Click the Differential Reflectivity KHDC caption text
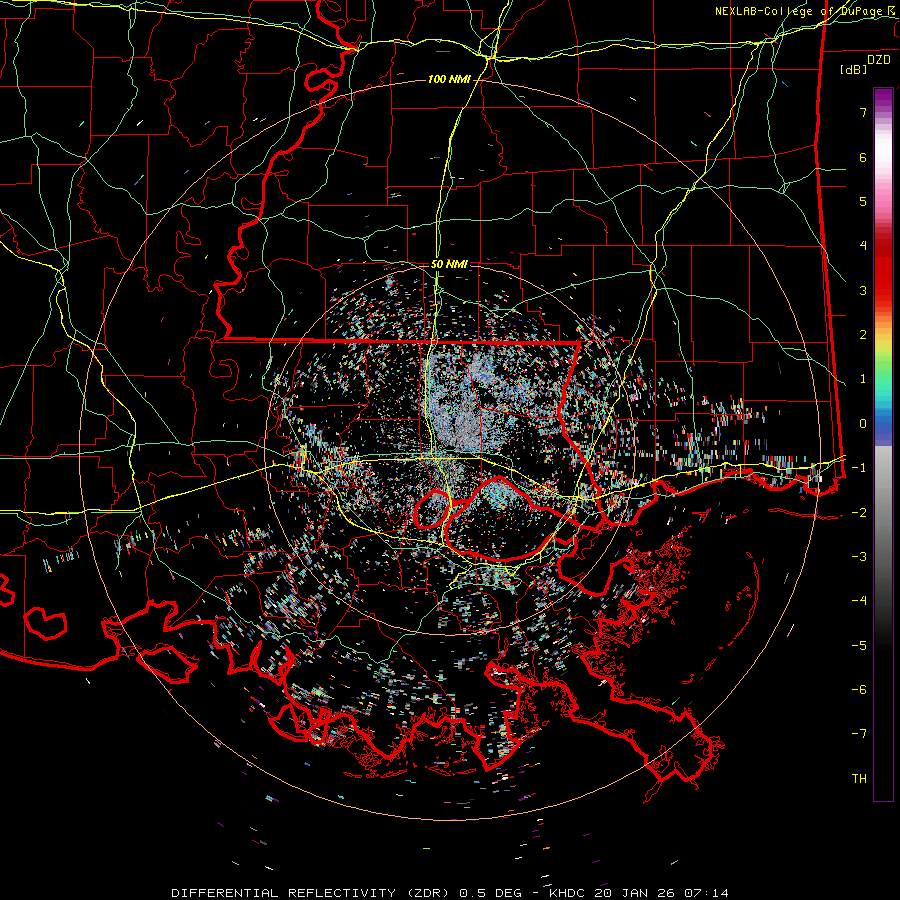The height and width of the screenshot is (900, 900). (449, 893)
